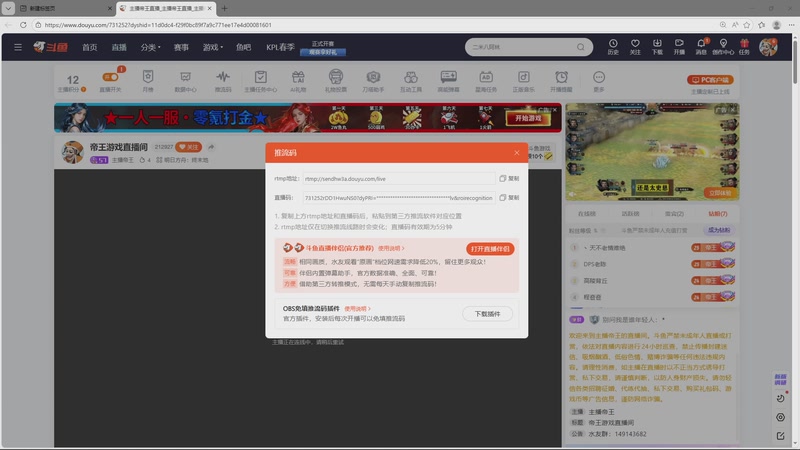
Task: Open 消息 bell notifications
Action: tap(702, 47)
